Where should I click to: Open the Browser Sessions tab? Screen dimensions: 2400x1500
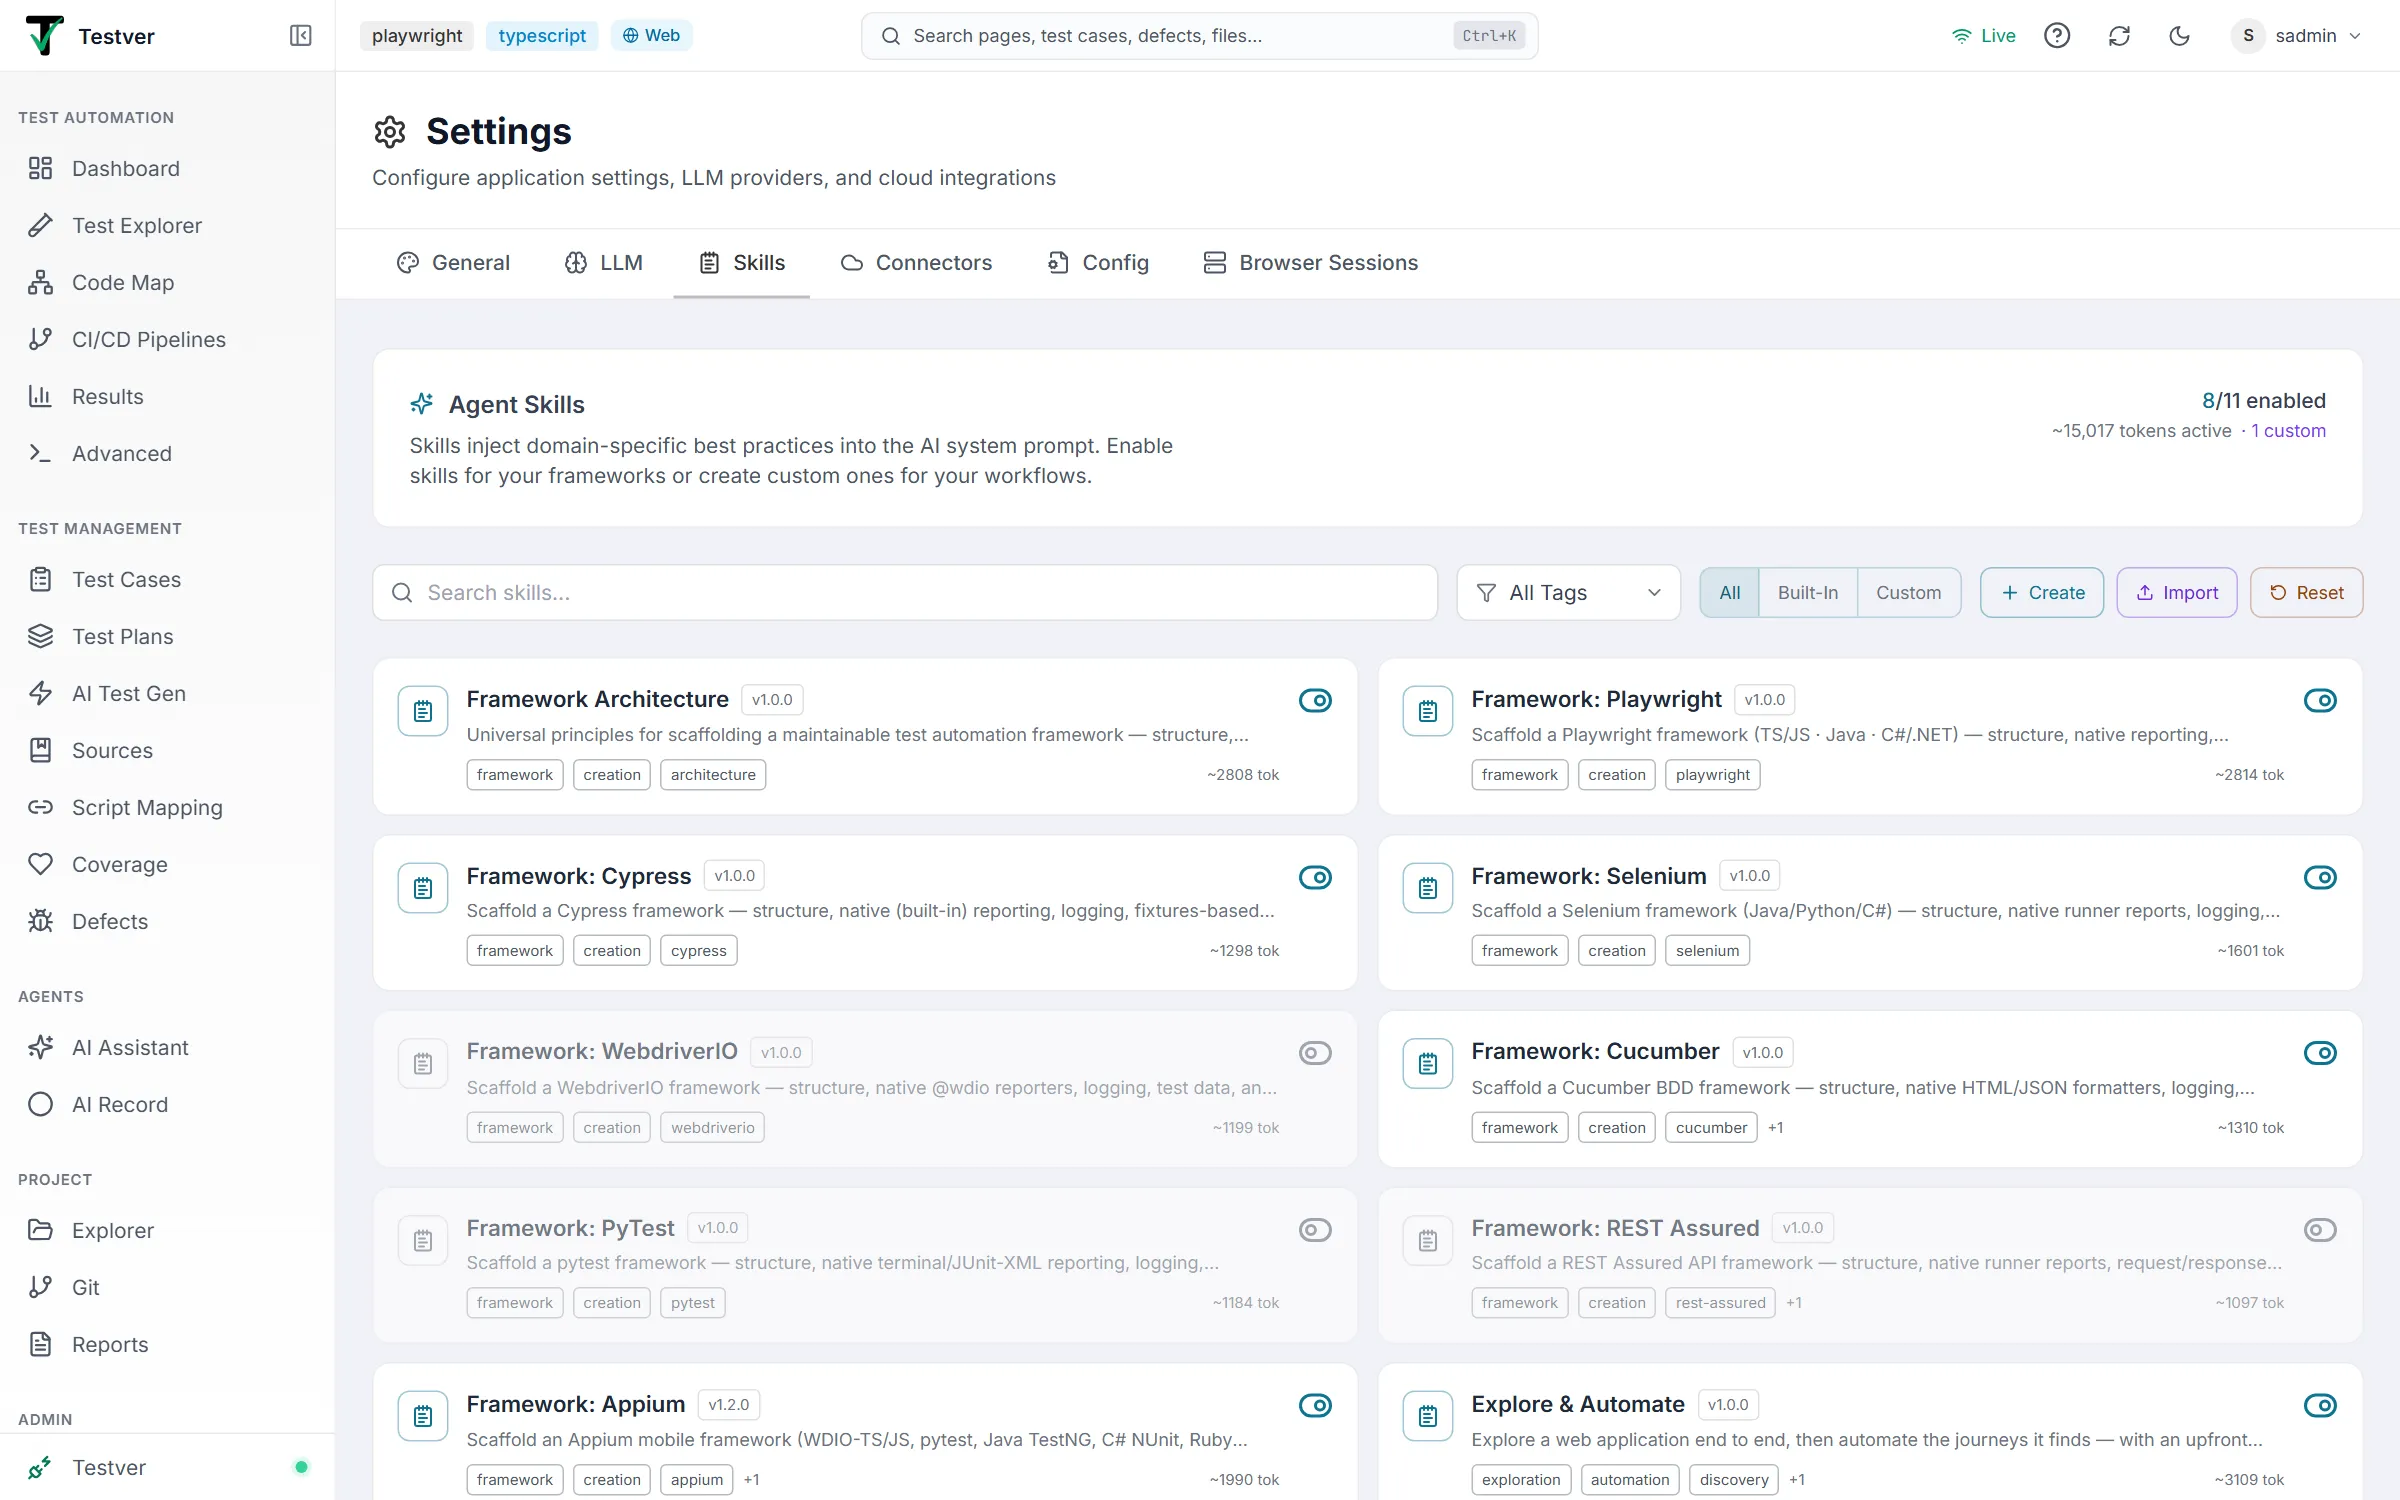[x=1310, y=262]
